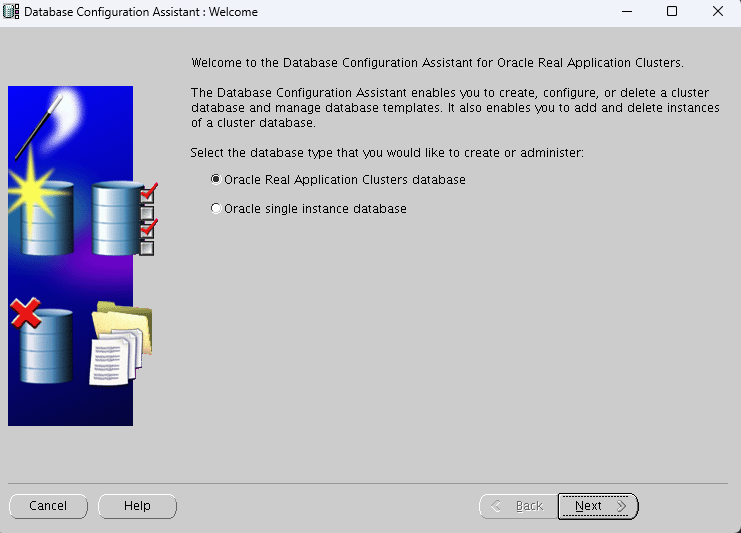Click the Next button
Viewport: 741px width, 533px height.
598,506
